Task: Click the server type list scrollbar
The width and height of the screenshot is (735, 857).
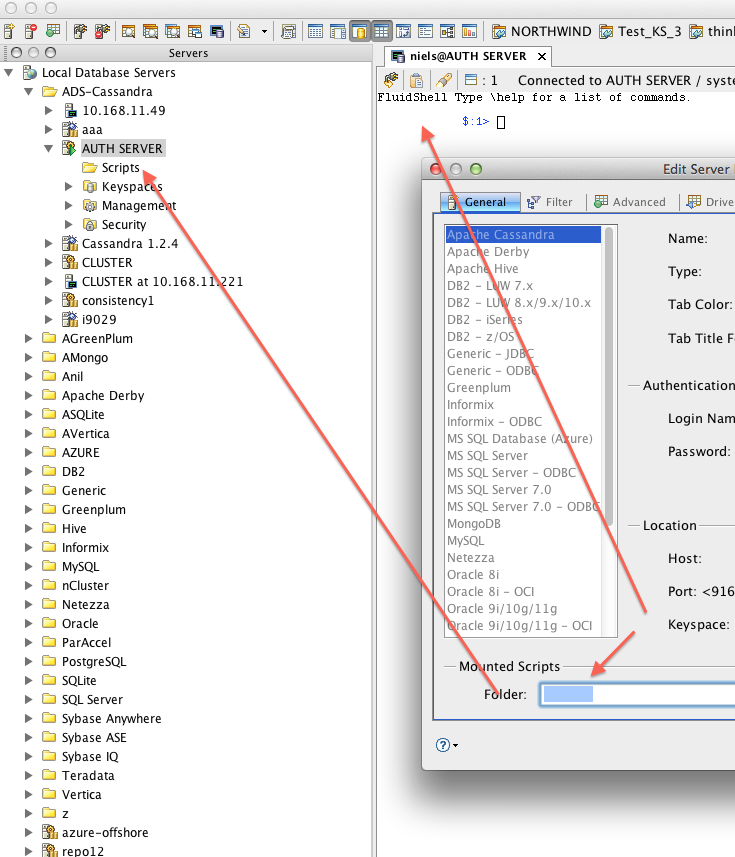Action: pos(609,377)
